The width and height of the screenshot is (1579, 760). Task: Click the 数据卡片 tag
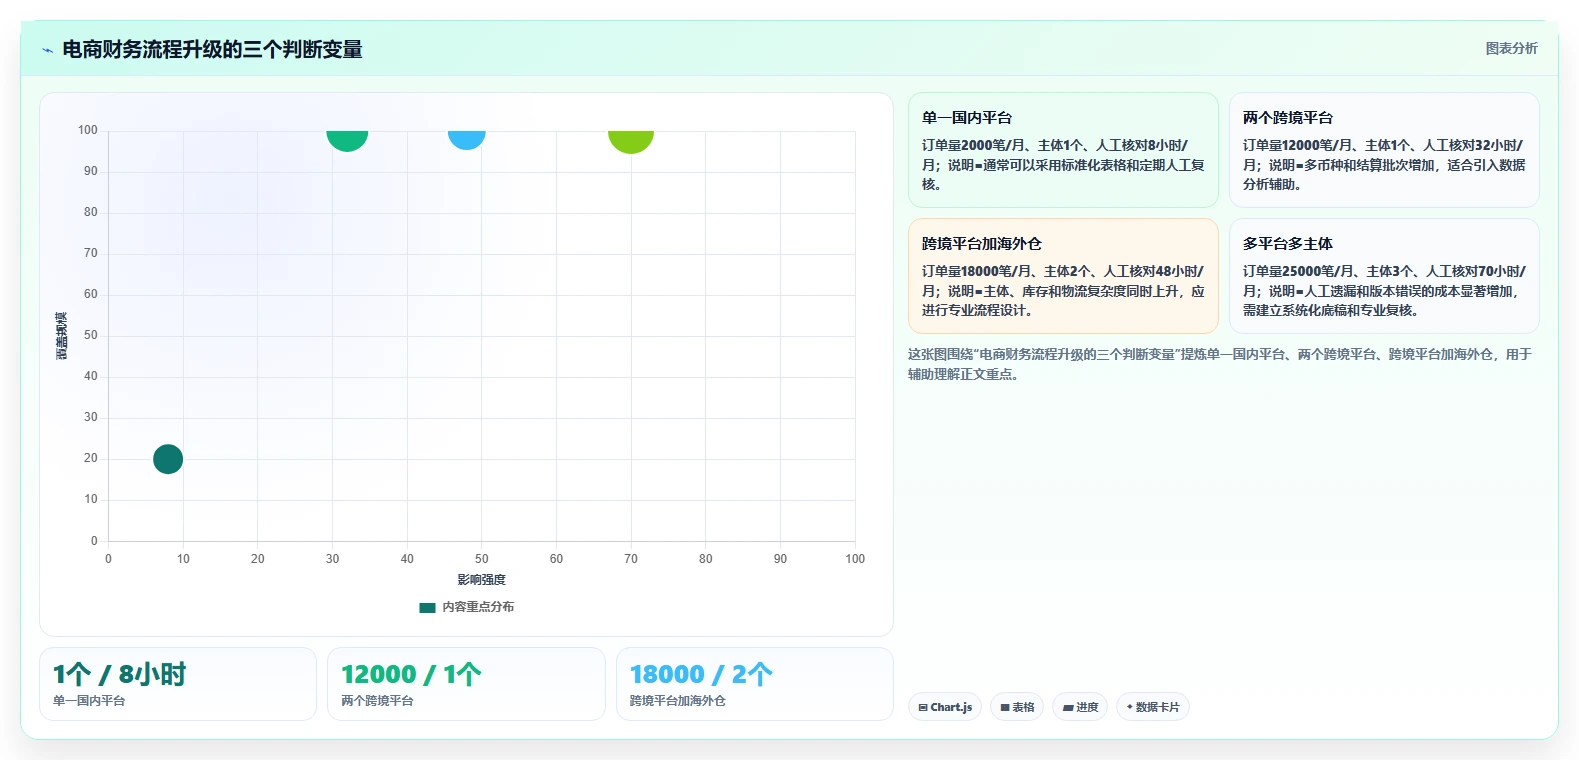click(x=1153, y=707)
